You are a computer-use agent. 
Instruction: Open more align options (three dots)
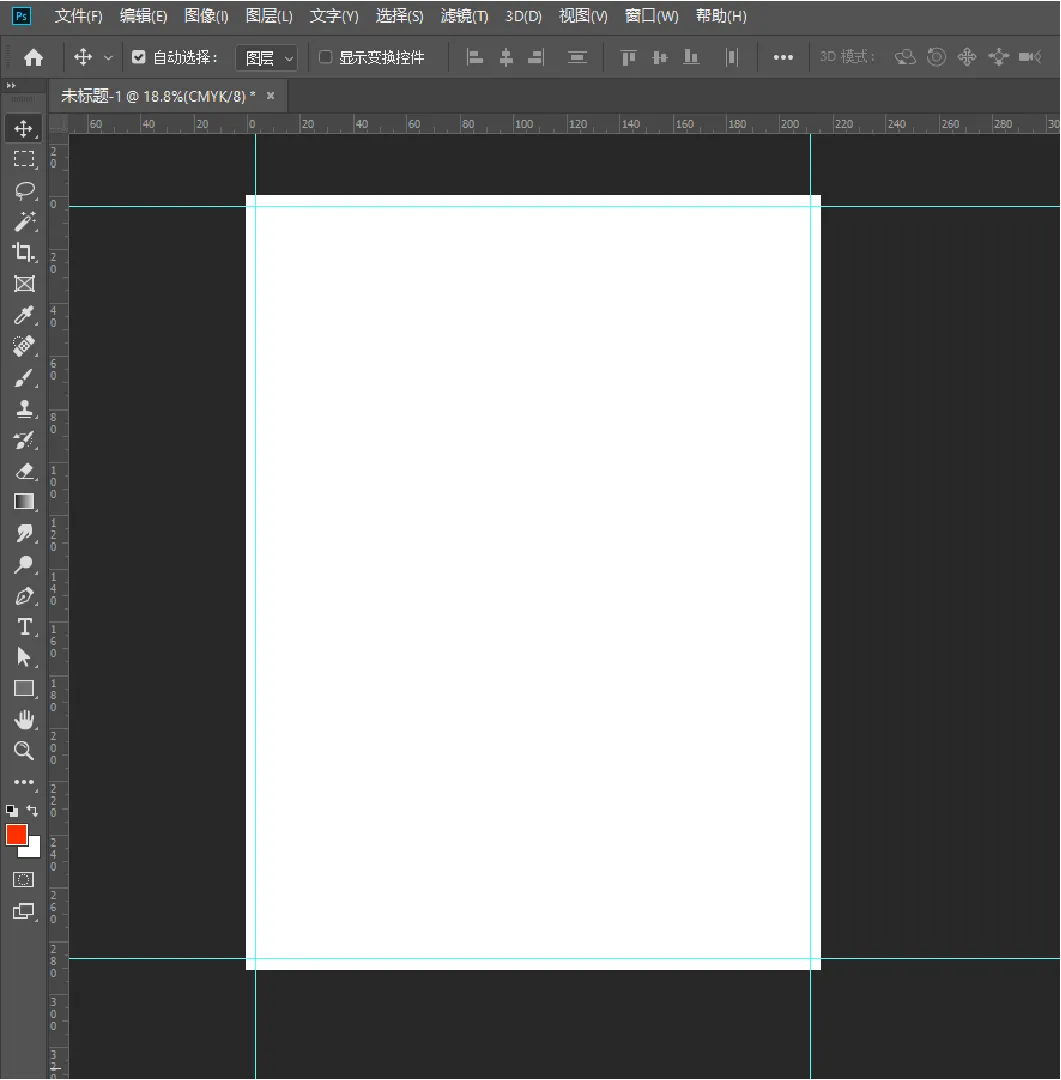click(783, 58)
